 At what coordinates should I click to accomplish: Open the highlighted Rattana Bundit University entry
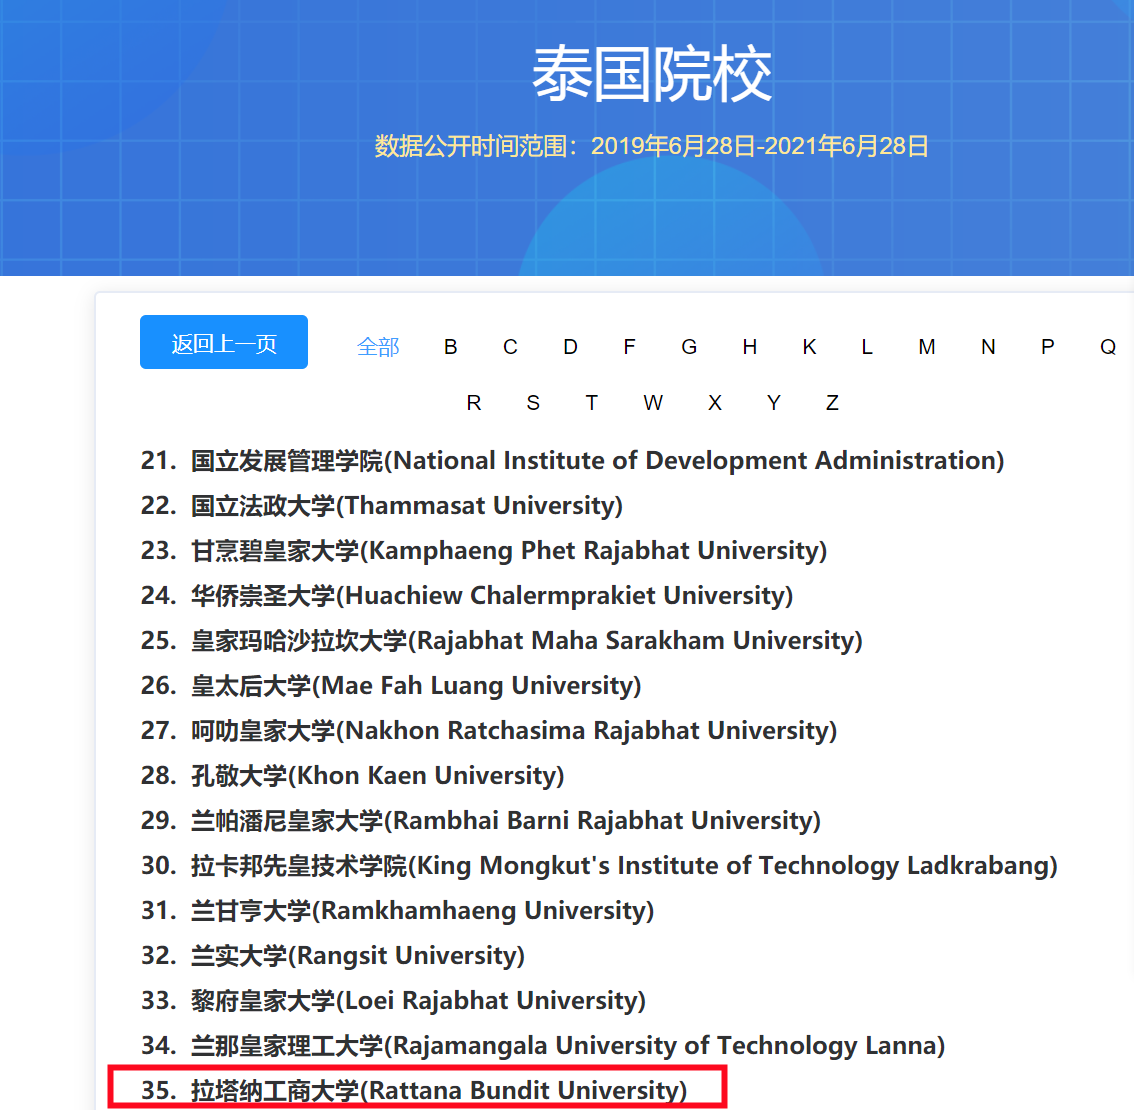[x=438, y=1090]
